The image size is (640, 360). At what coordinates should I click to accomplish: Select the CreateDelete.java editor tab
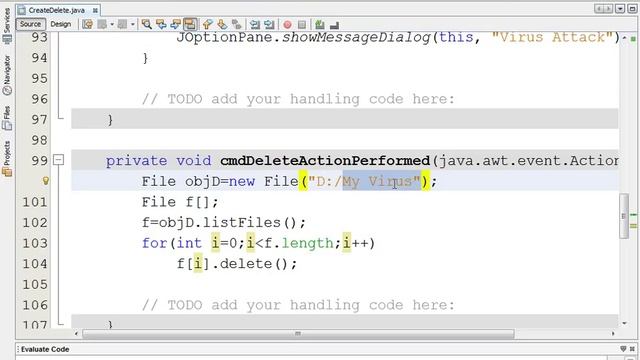(x=56, y=10)
